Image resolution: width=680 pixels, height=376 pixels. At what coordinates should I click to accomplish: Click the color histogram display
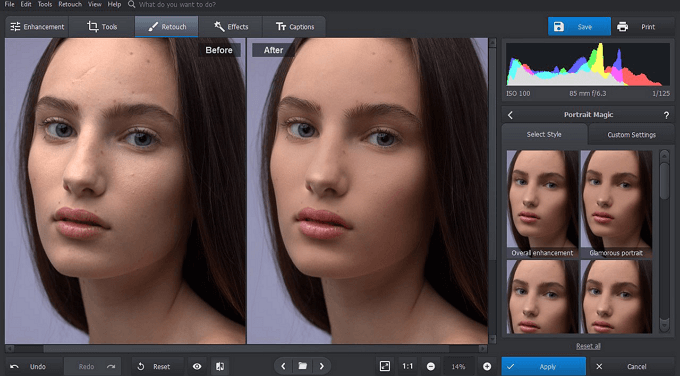tap(588, 64)
